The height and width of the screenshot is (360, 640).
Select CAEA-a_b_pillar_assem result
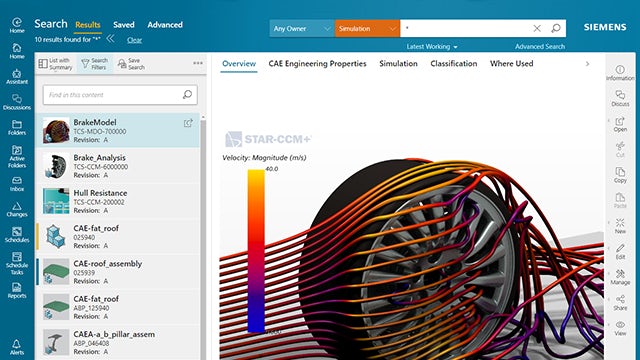tap(118, 342)
